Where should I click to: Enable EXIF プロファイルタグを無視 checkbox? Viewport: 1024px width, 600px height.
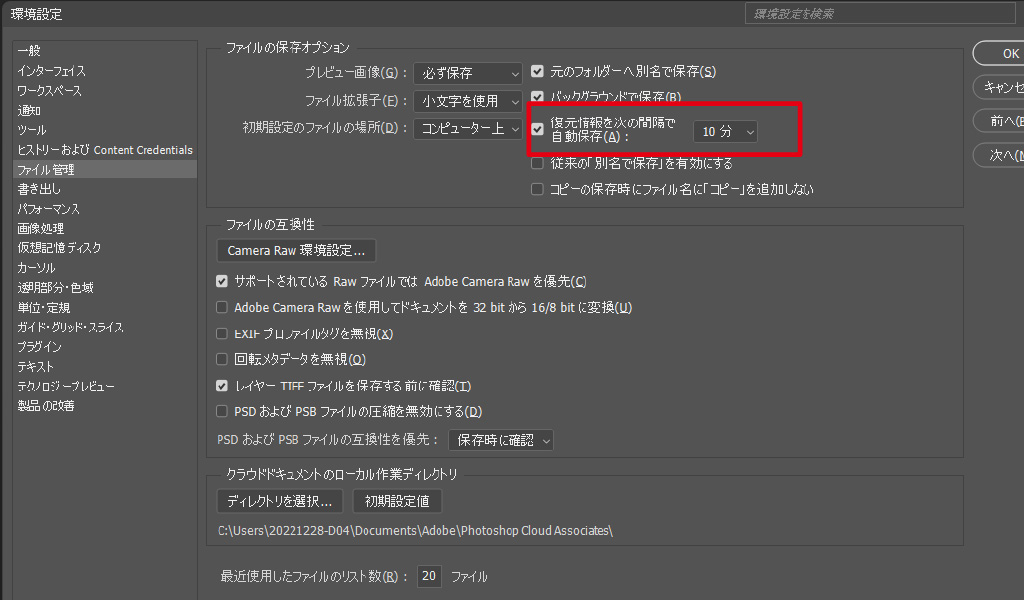pyautogui.click(x=223, y=334)
